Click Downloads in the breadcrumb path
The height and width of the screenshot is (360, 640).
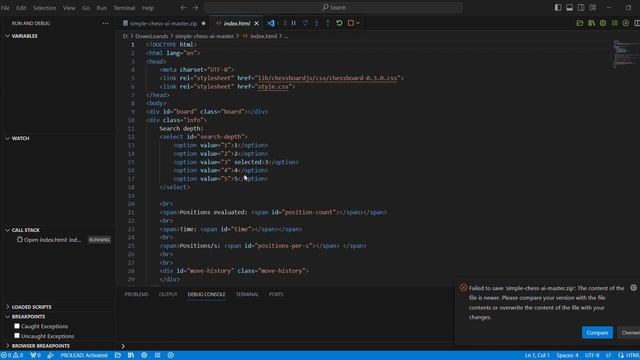tap(151, 36)
